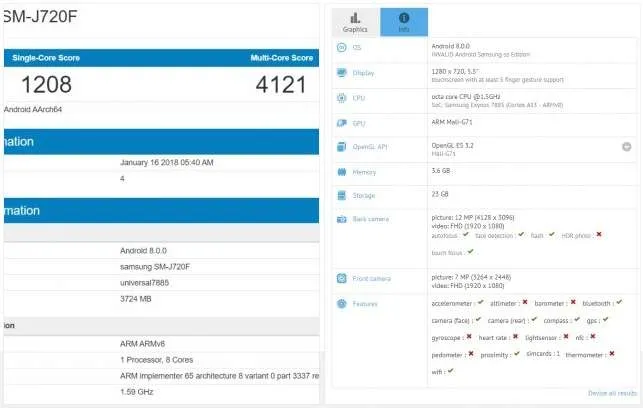Click the wifi green checkmark
643x408 pixels.
[x=450, y=370]
